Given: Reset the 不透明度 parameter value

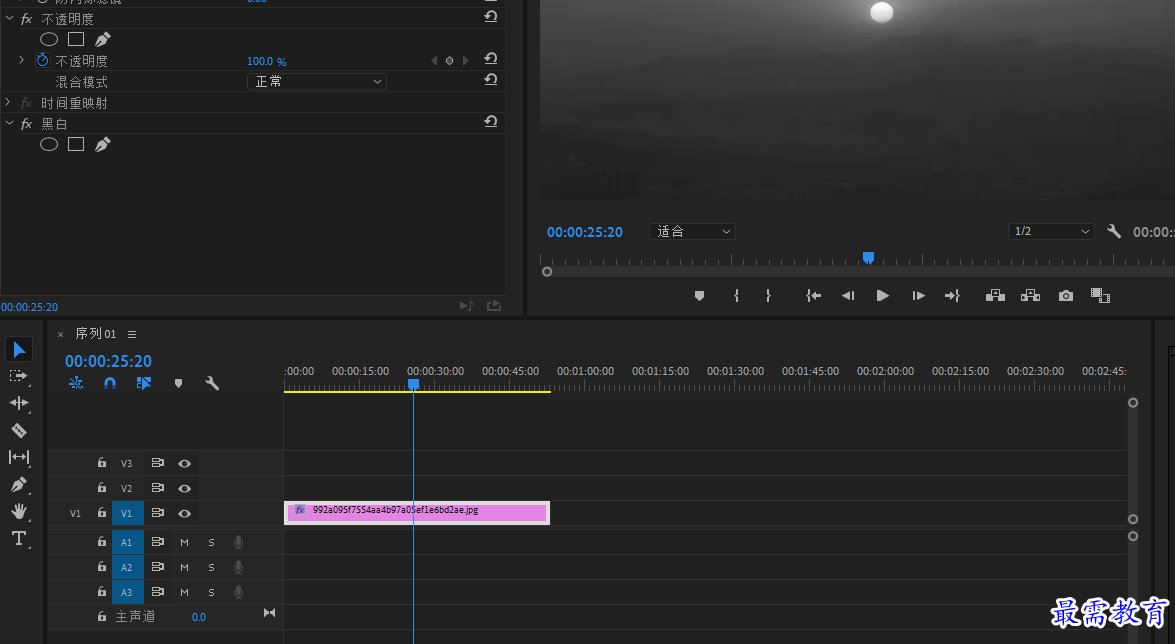Looking at the screenshot, I should (491, 58).
